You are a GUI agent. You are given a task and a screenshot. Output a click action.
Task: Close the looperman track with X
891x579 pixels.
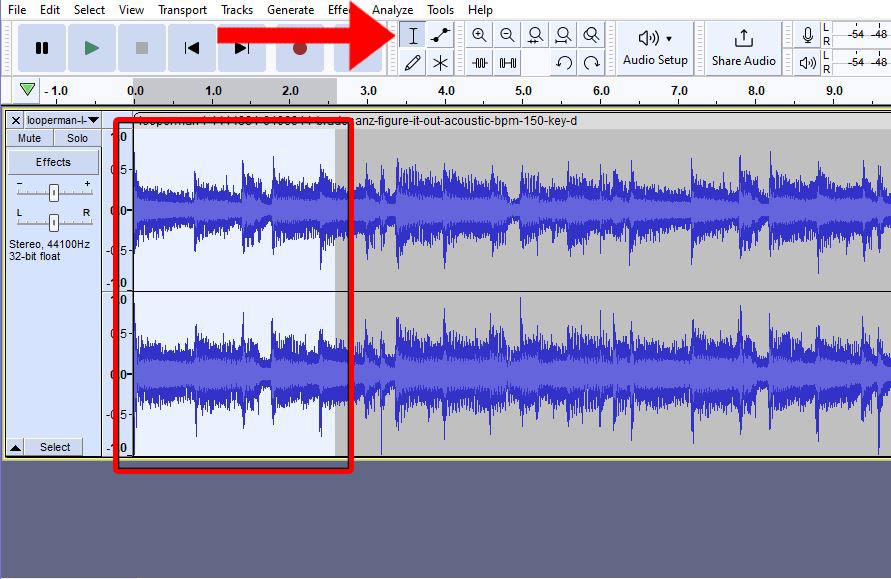[16, 120]
